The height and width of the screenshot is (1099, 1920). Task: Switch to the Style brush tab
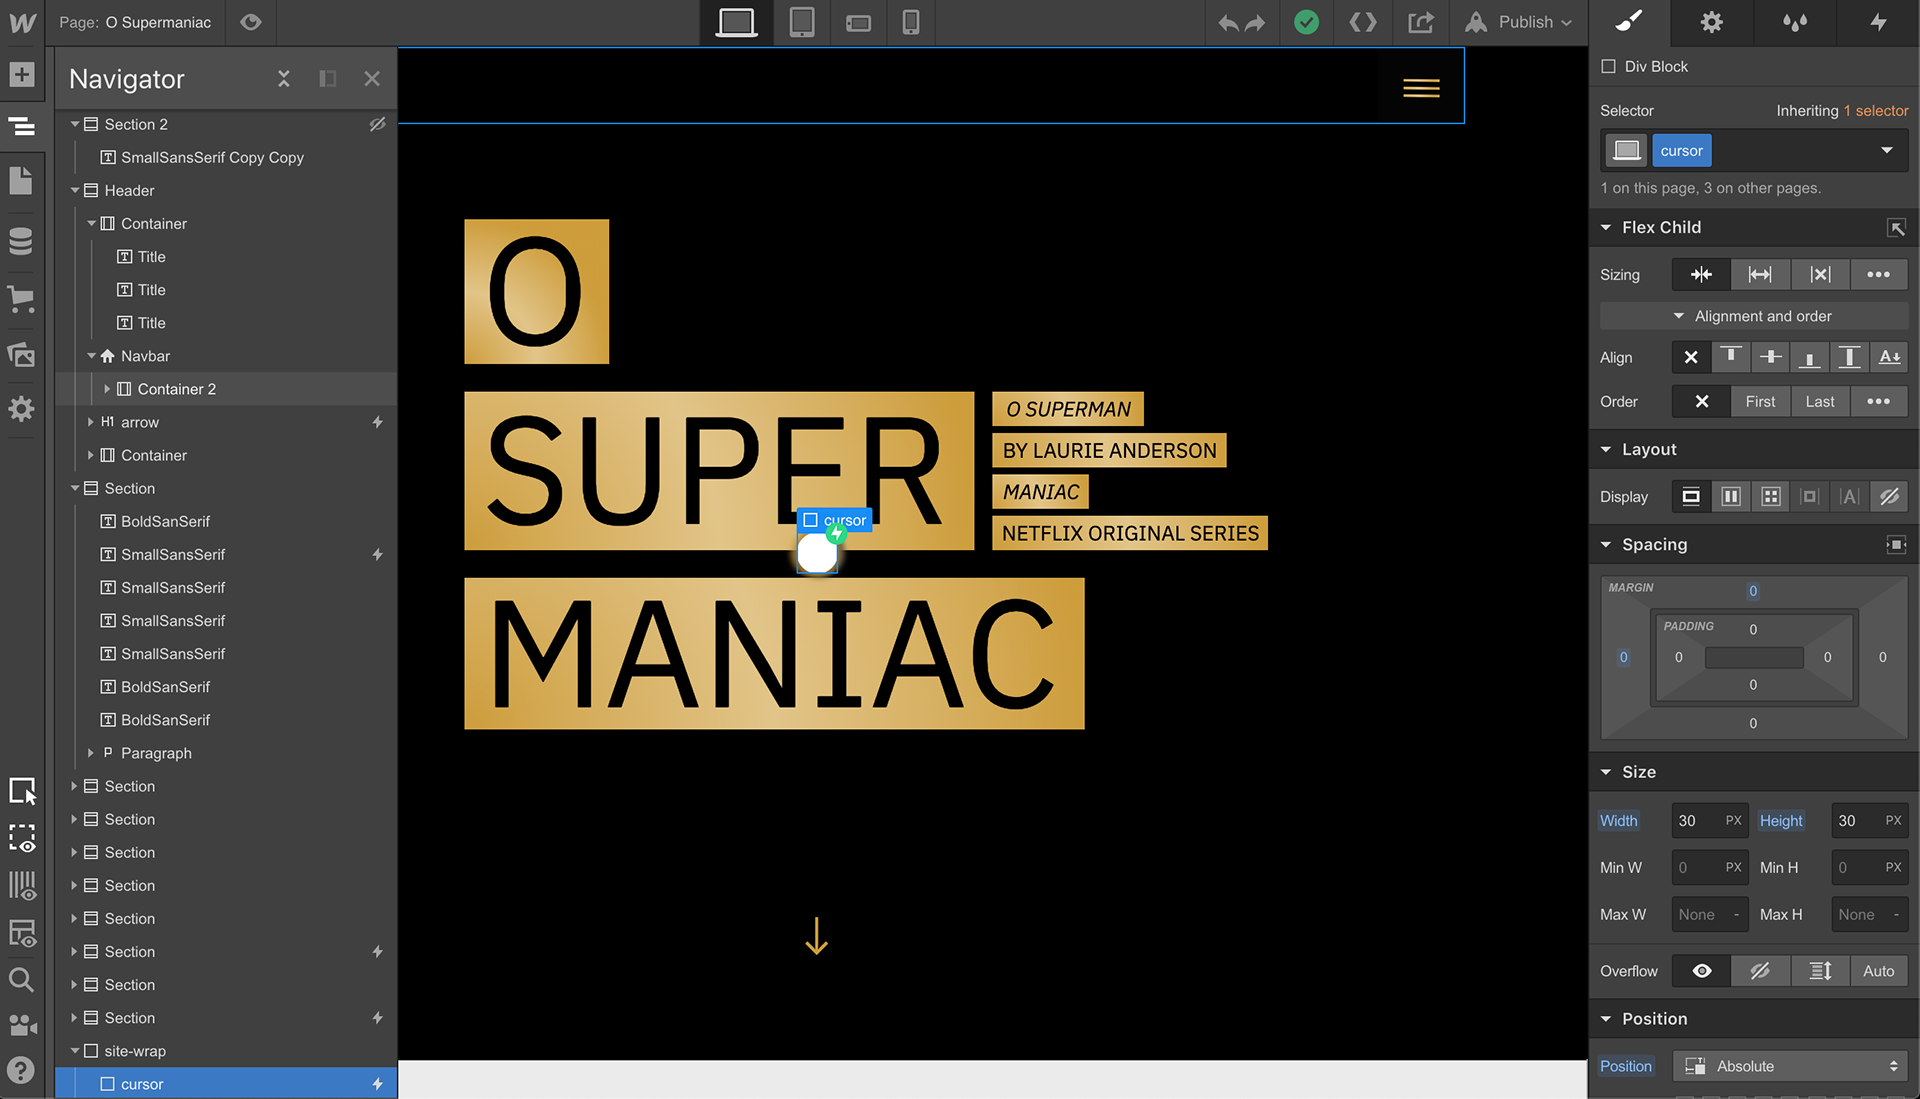click(x=1630, y=22)
